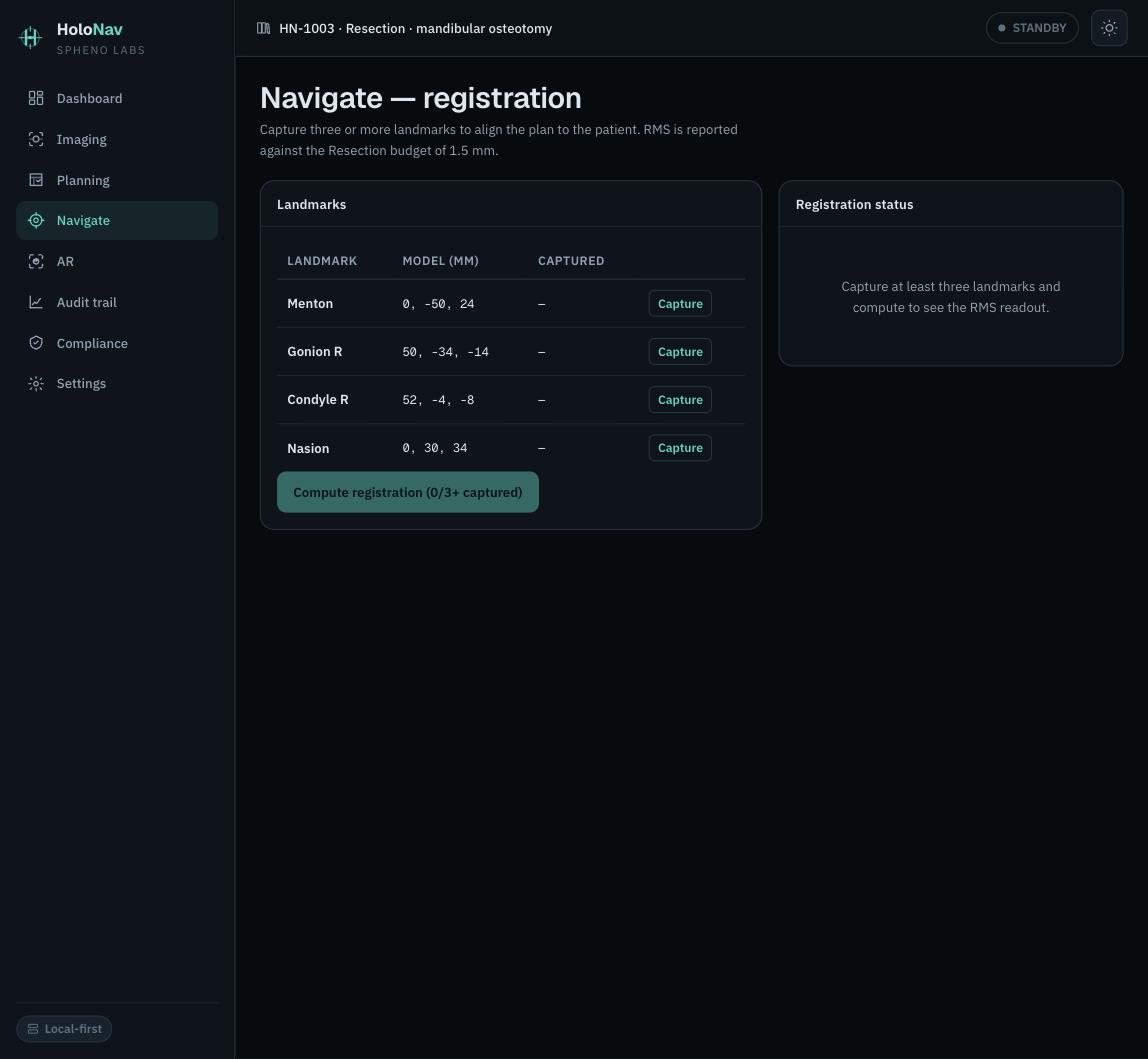
Task: Click the Registration status card title
Action: click(x=854, y=204)
